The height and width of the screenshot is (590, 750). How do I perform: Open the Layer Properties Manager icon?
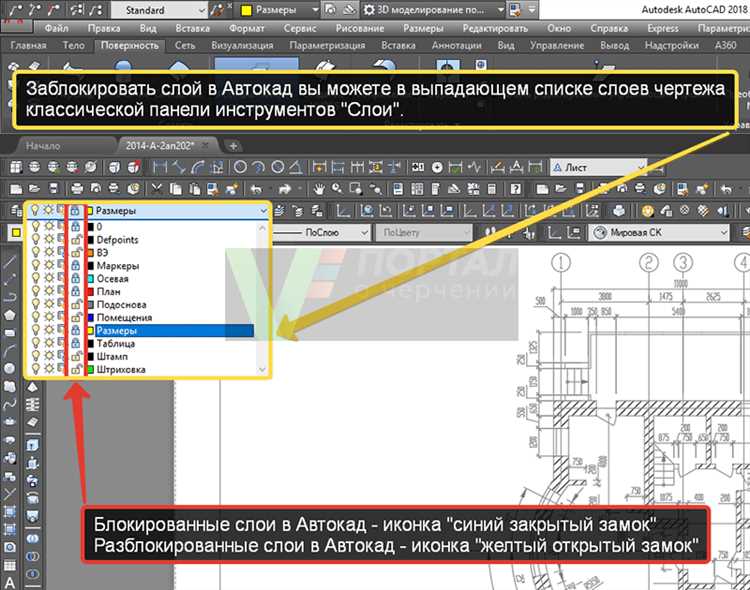(x=16, y=211)
